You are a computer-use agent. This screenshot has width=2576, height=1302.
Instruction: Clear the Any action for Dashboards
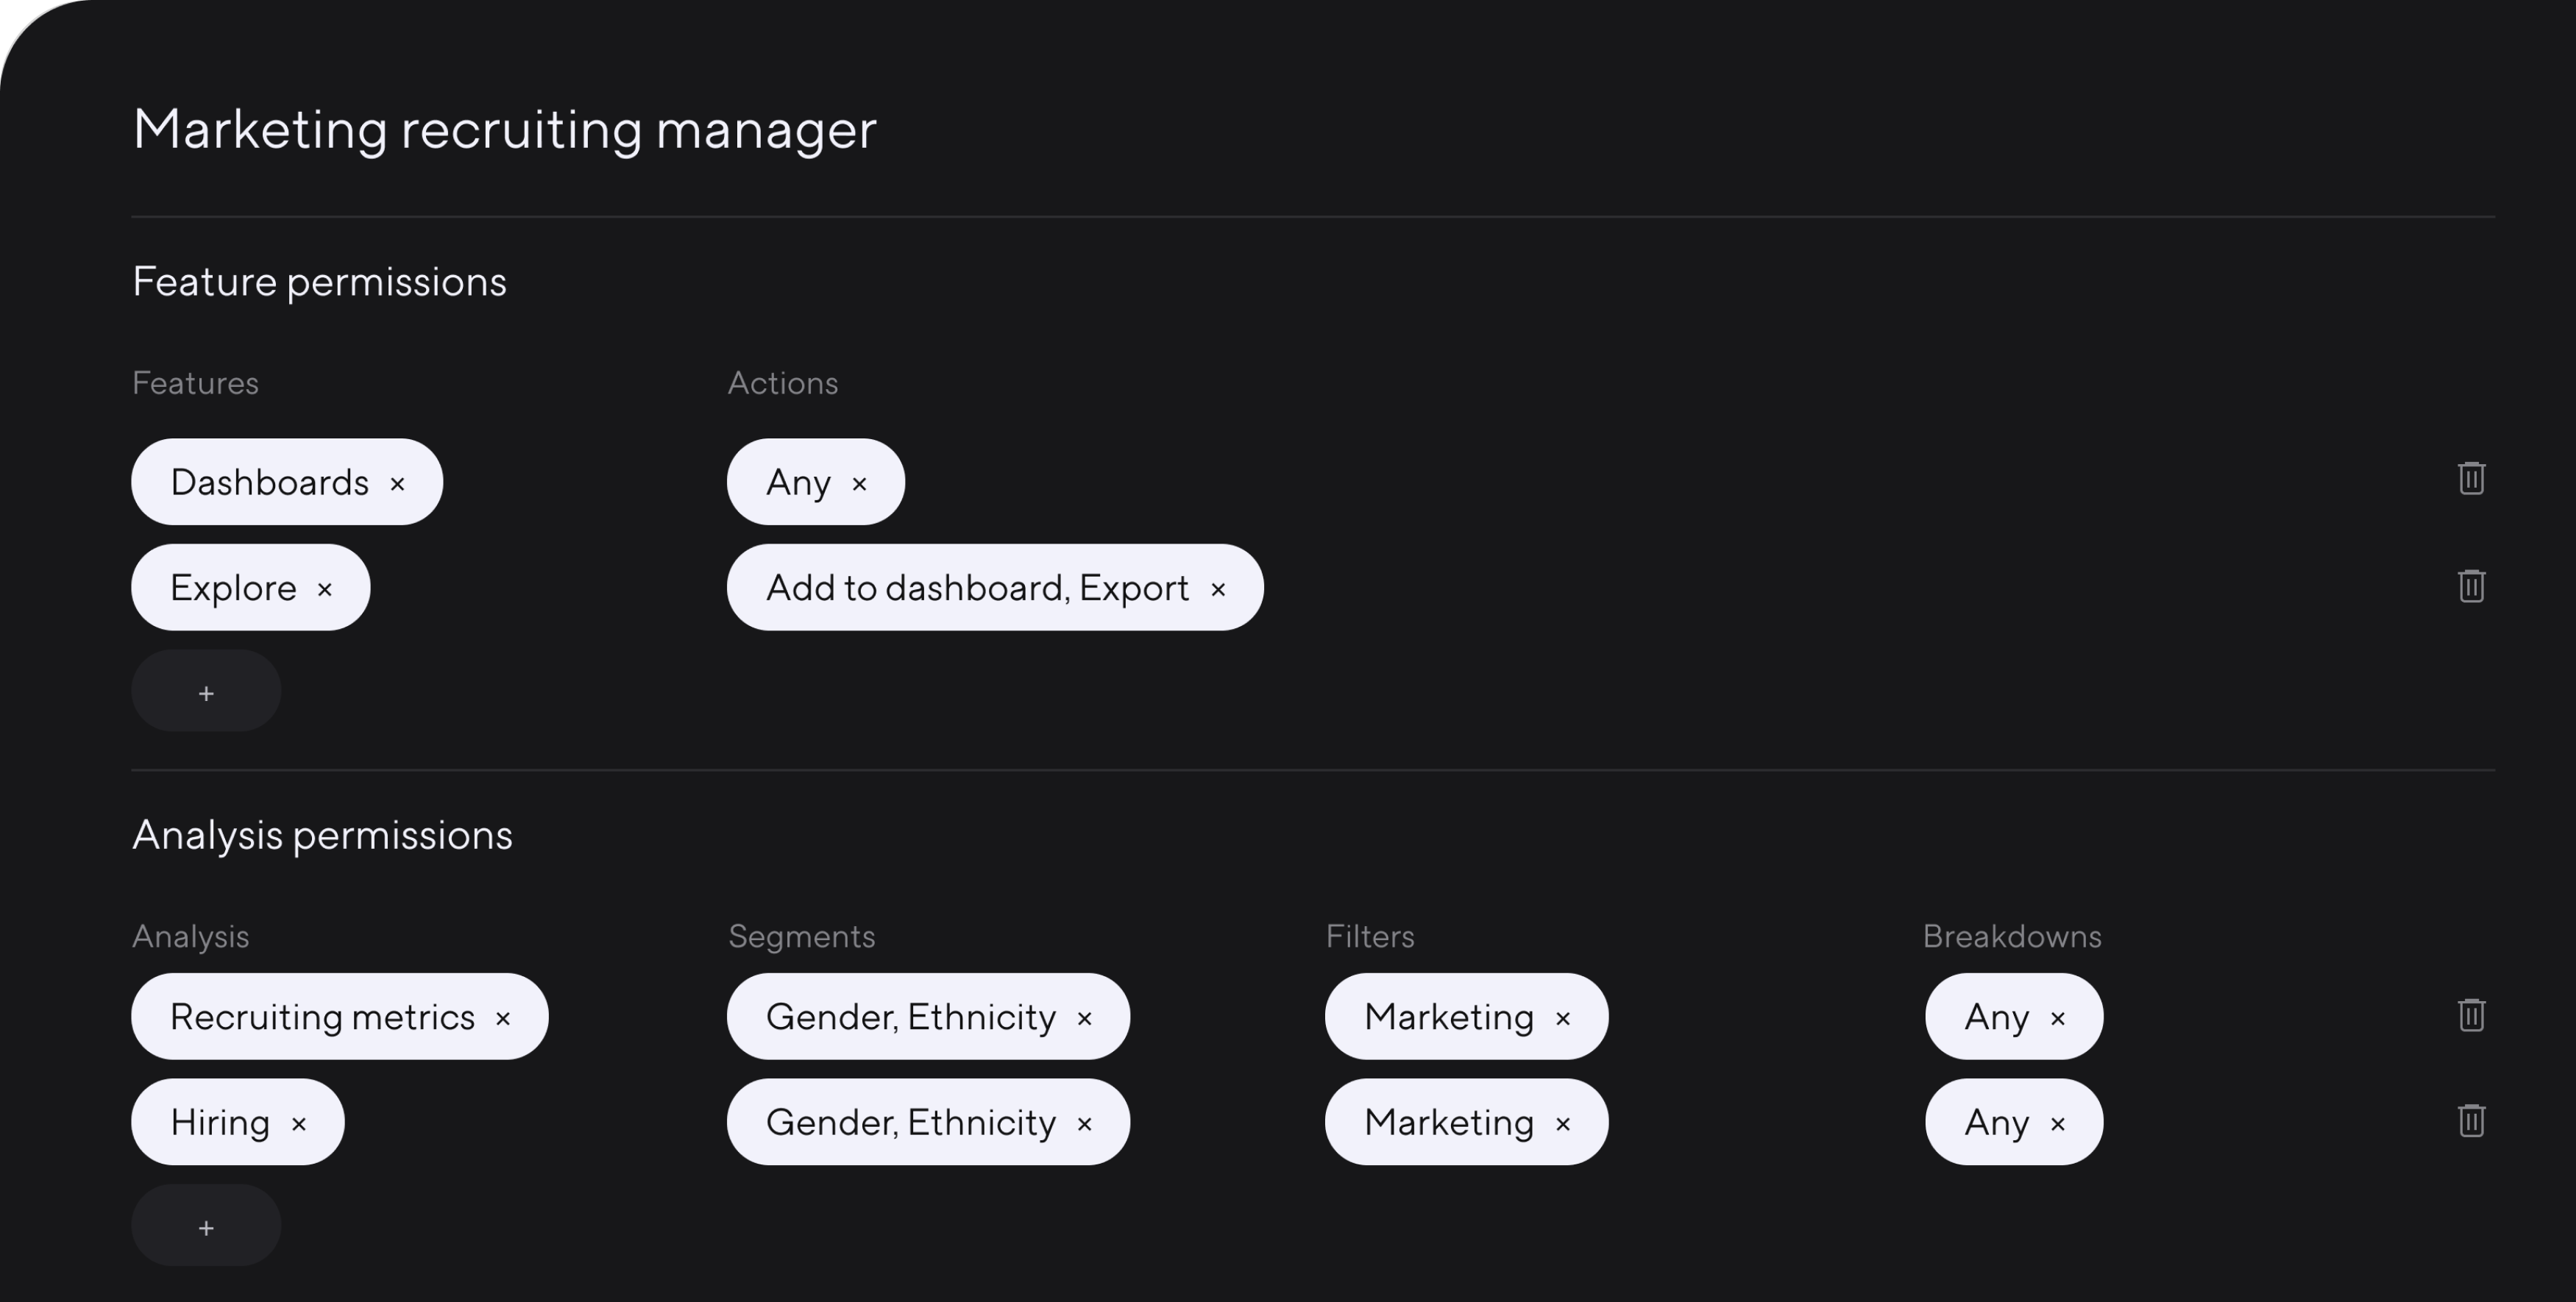859,484
